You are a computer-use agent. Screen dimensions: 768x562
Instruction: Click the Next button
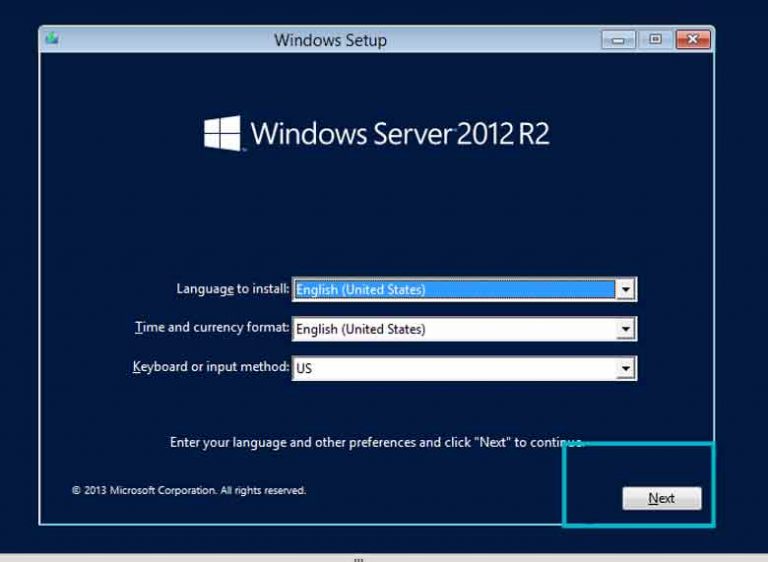pos(662,498)
